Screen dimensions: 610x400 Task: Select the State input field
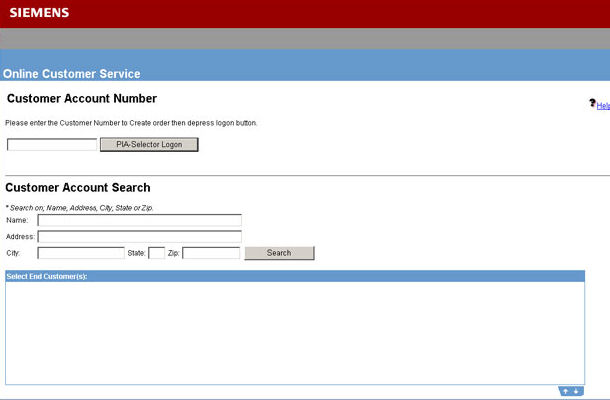click(156, 253)
